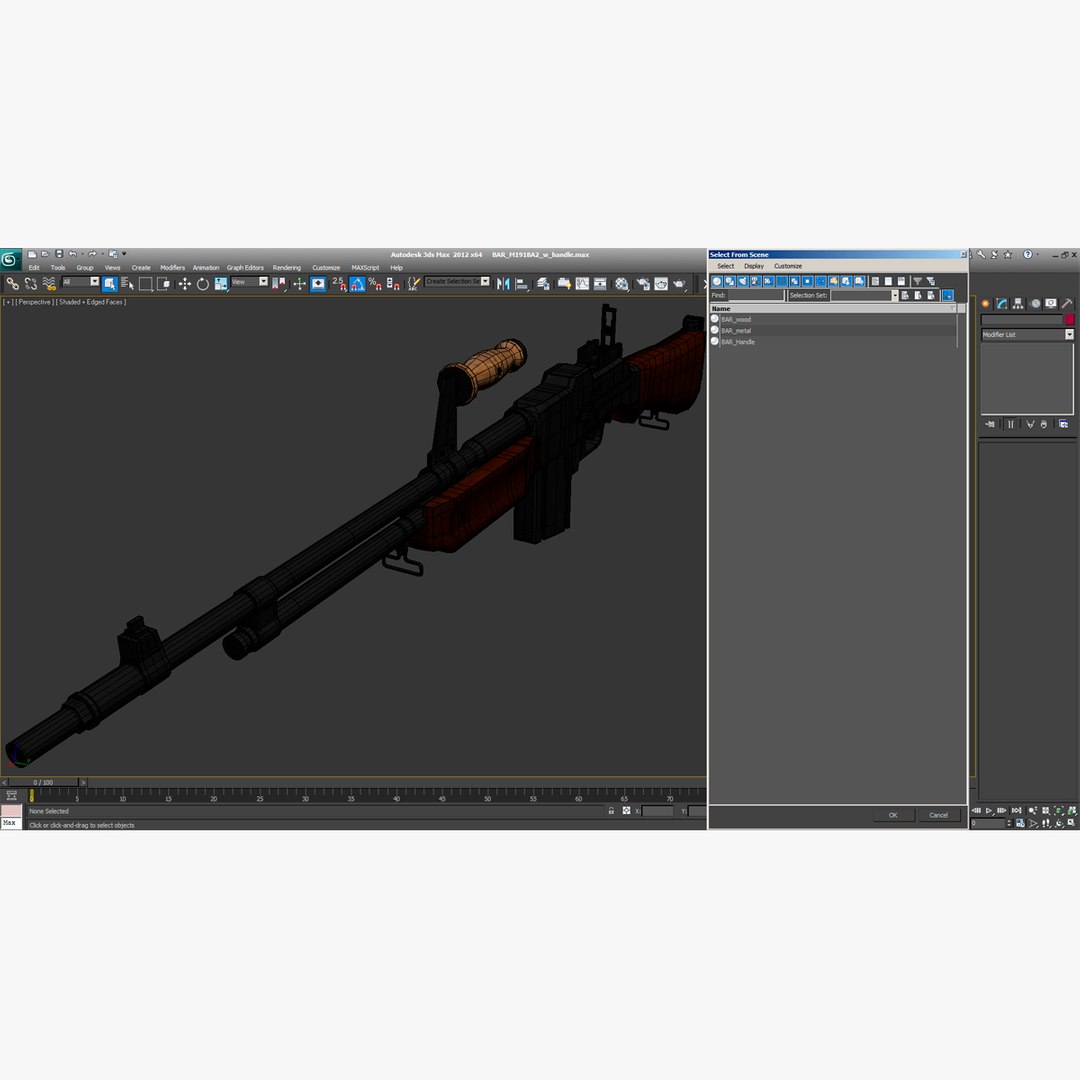The image size is (1080, 1080).
Task: Open Rendered Frame Window
Action: (661, 283)
